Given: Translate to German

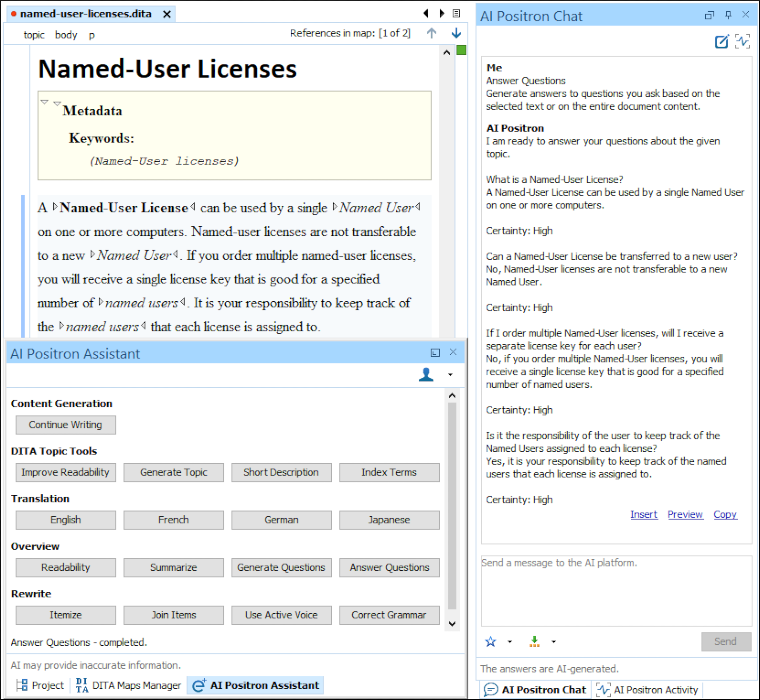Looking at the screenshot, I should [281, 520].
